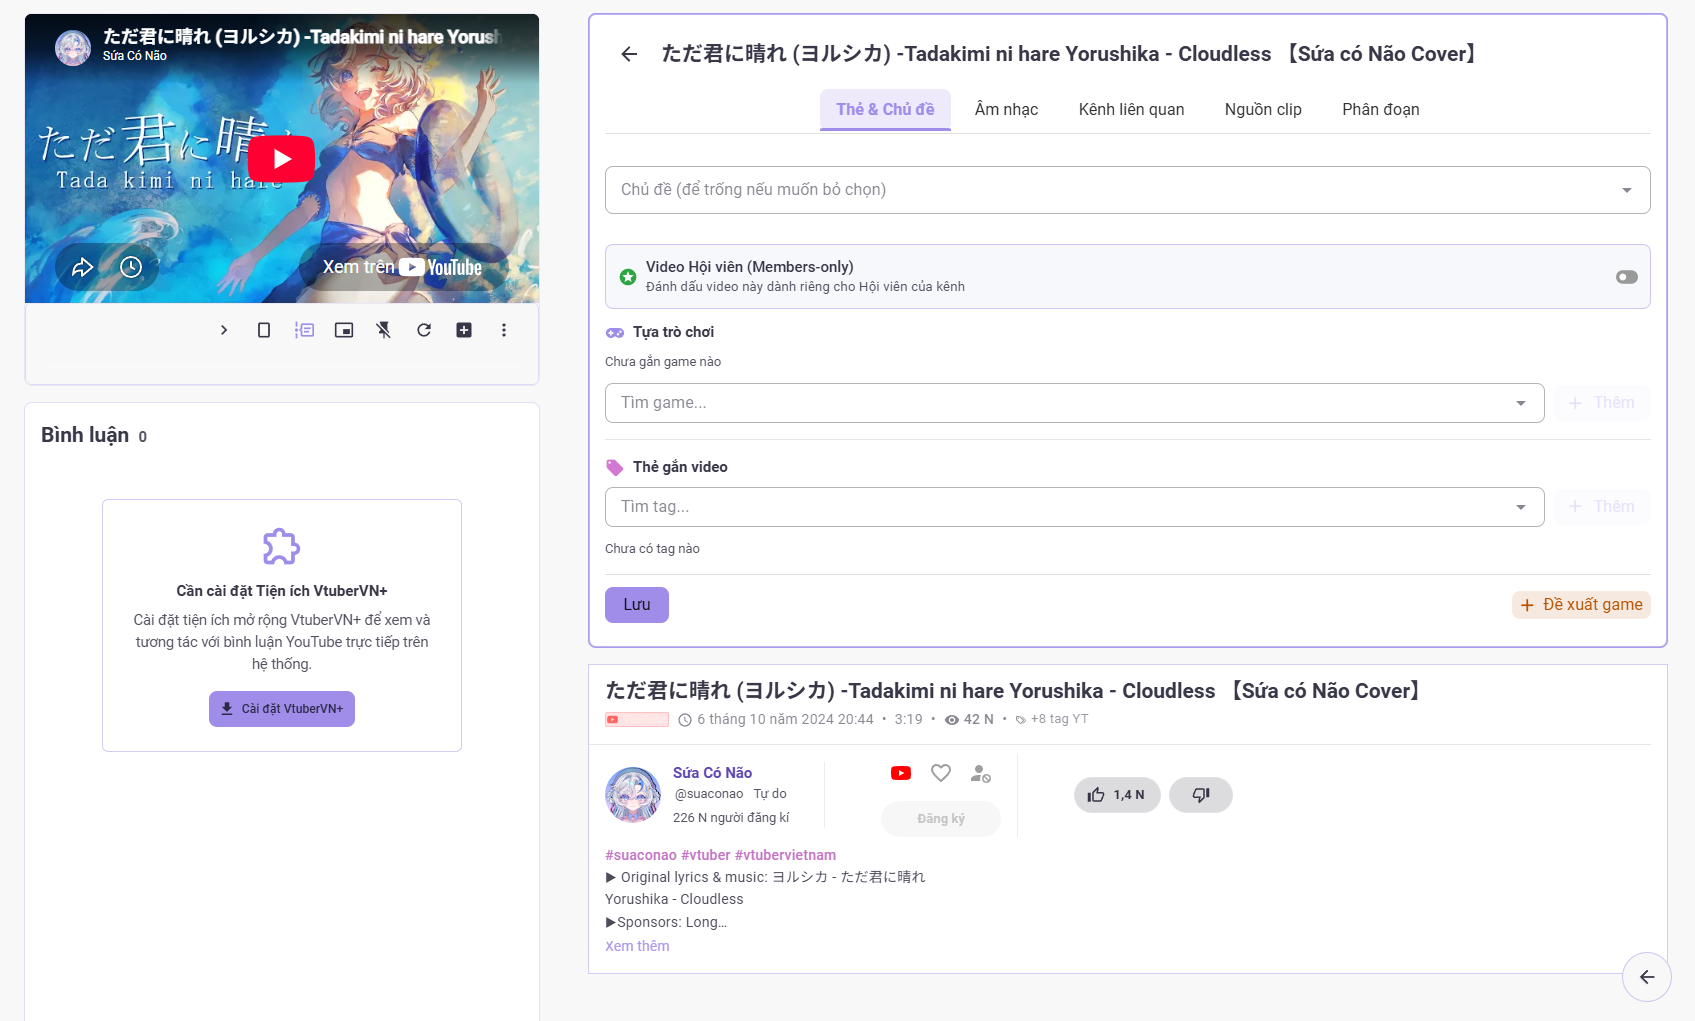Screen dimensions: 1695x1021
Task: Open Sứa Có Não channel name link
Action: click(x=712, y=773)
